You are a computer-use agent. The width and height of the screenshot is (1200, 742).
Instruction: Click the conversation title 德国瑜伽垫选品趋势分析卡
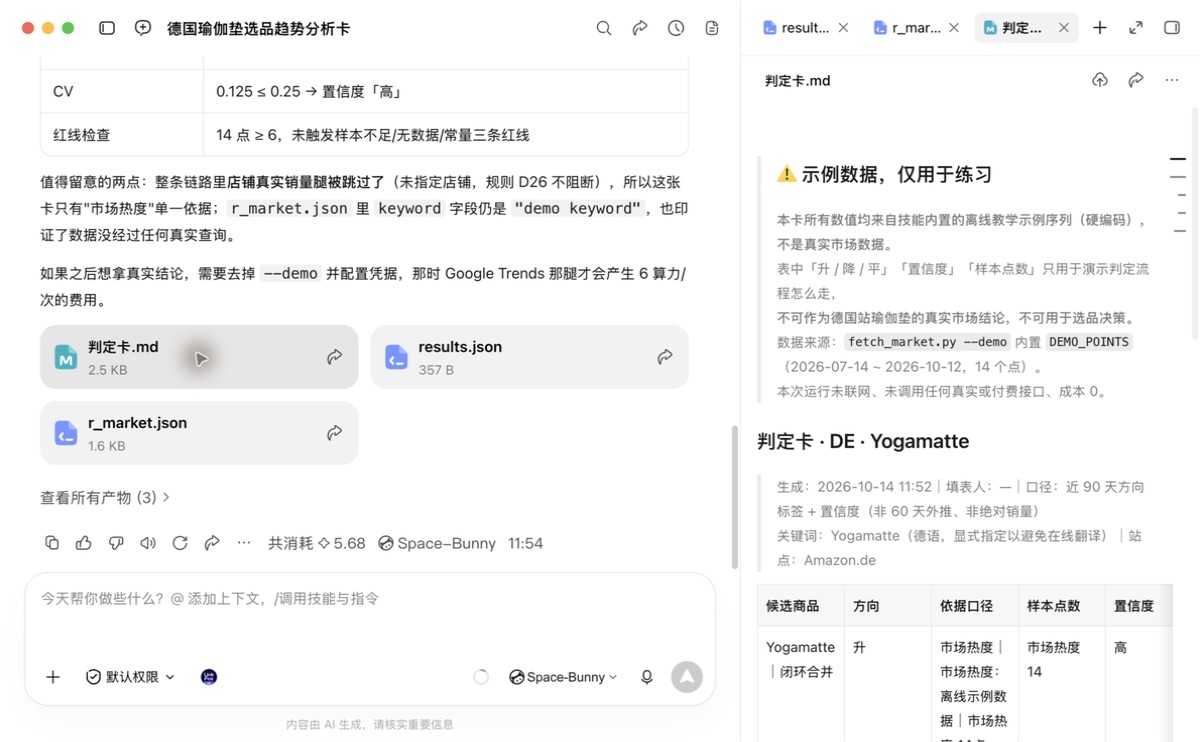[258, 28]
